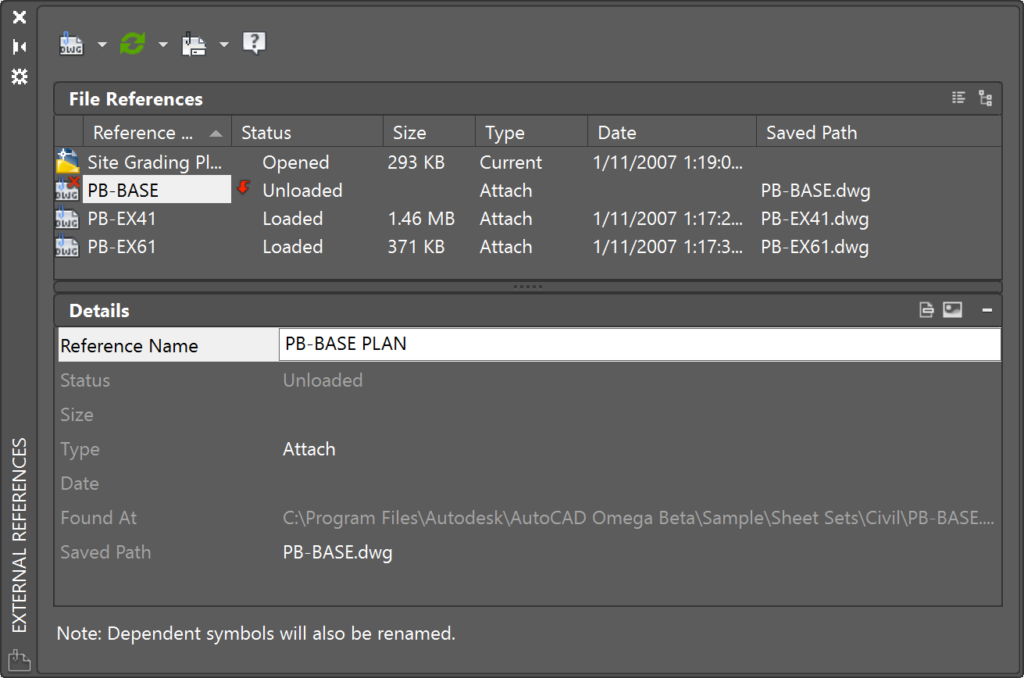Viewport: 1024px width, 678px height.
Task: Select the Attach DWG tool
Action: click(71, 43)
